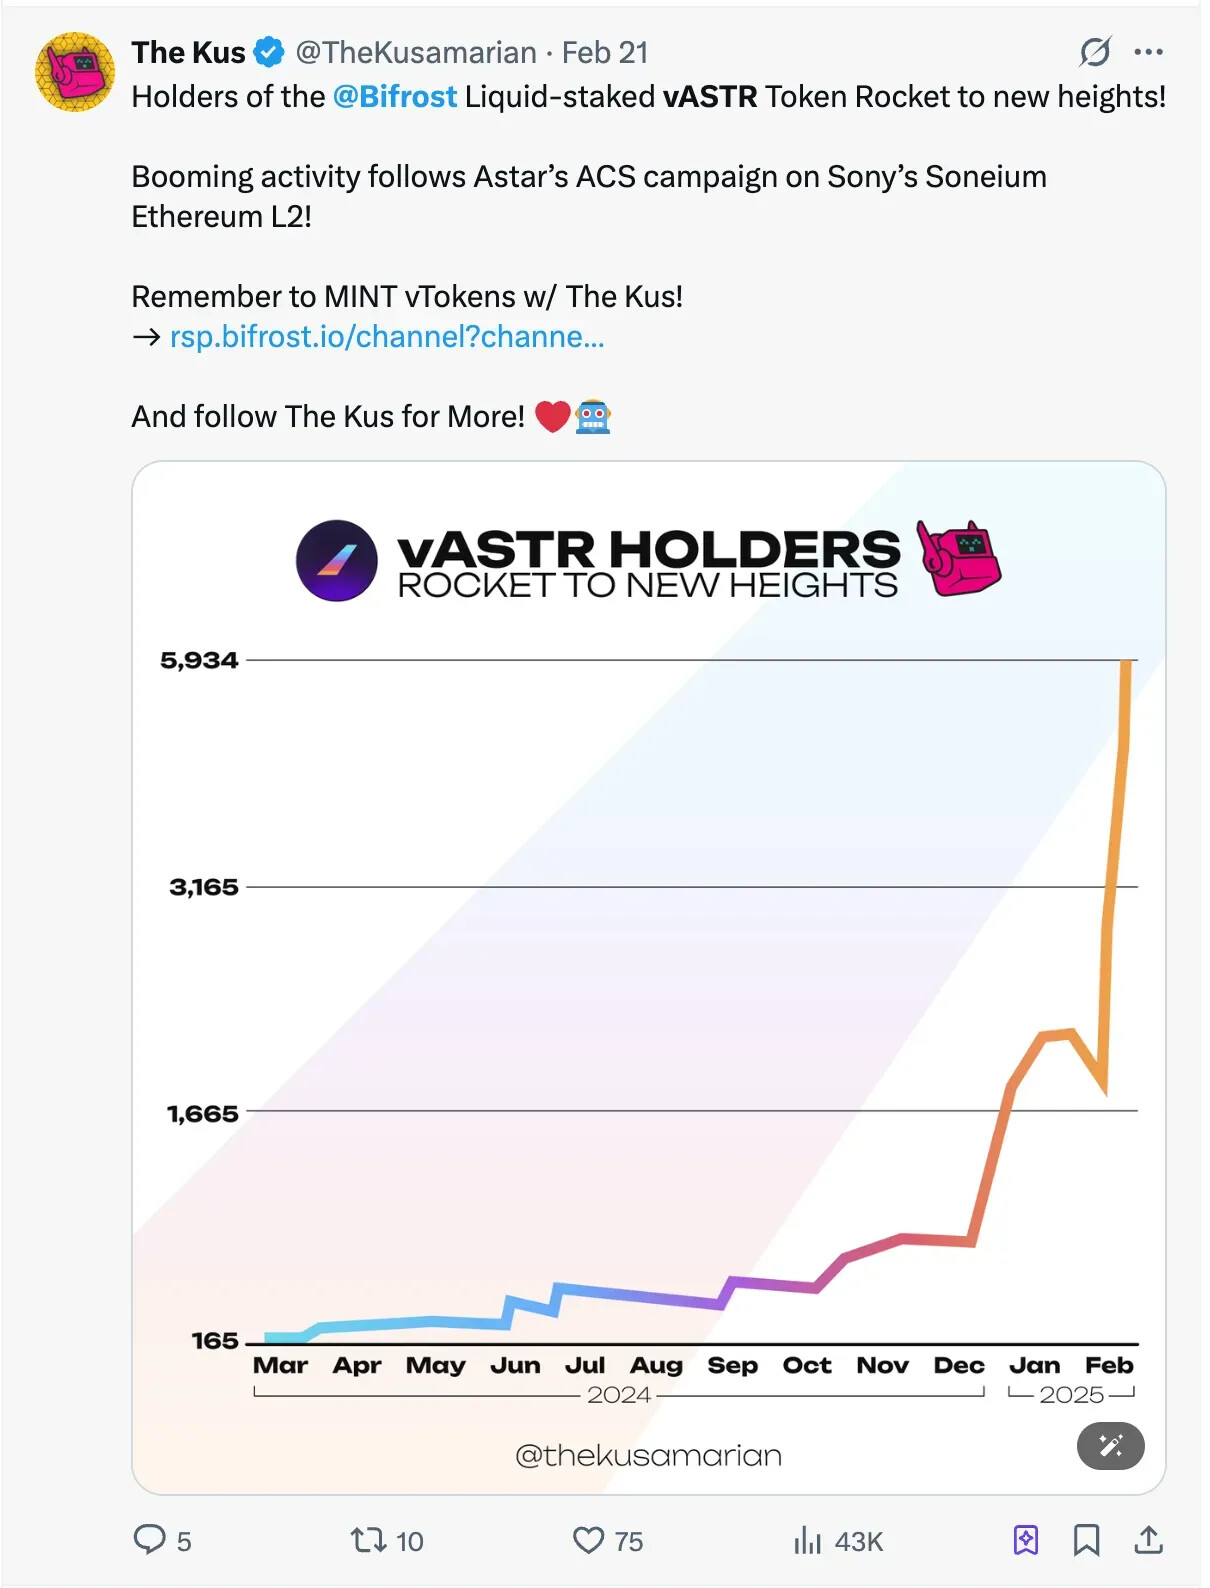
Task: Open the rsp.bifrost.io channel link
Action: point(387,337)
